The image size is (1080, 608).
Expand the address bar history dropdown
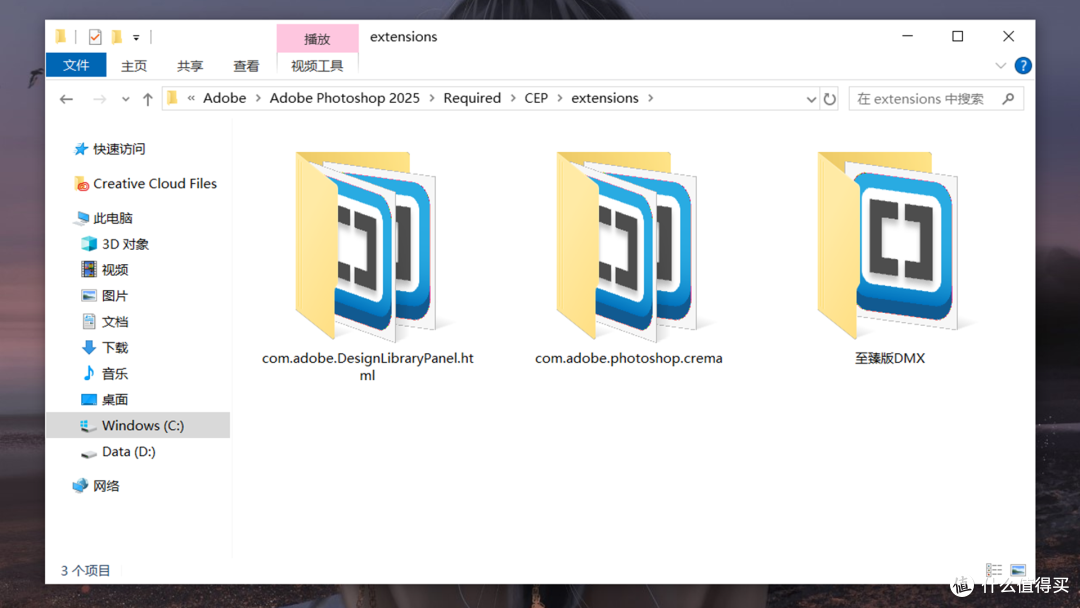click(811, 99)
